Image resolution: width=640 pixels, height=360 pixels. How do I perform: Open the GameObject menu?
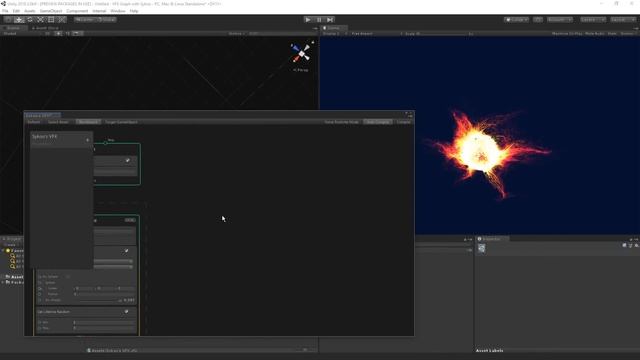tap(51, 11)
